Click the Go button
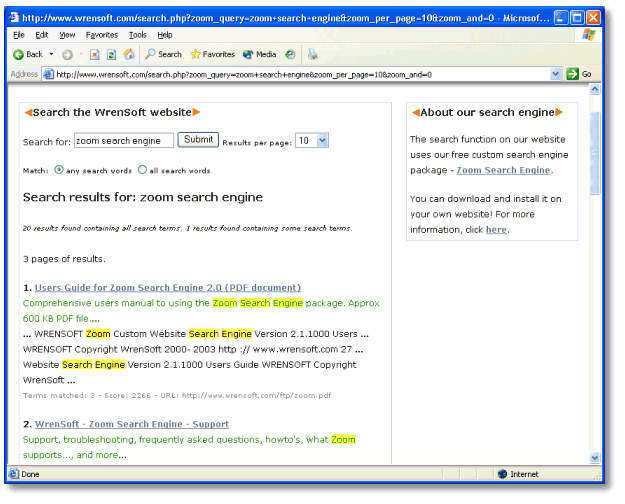Image resolution: width=625 pixels, height=504 pixels. pyautogui.click(x=579, y=74)
